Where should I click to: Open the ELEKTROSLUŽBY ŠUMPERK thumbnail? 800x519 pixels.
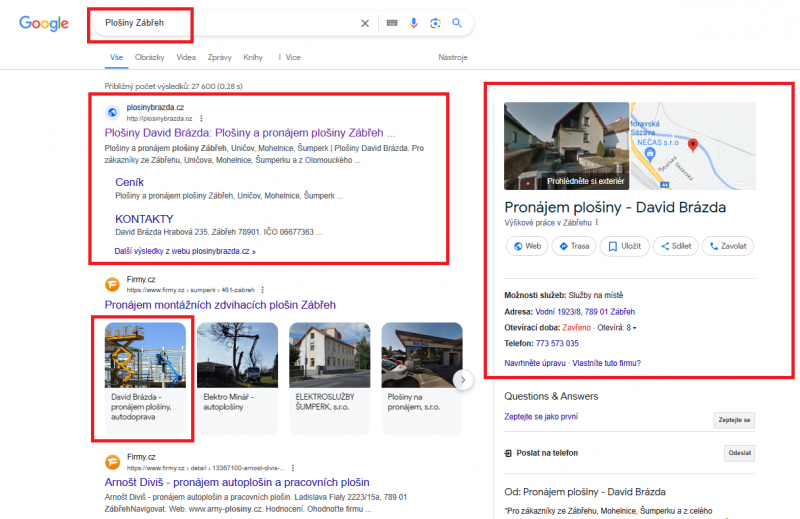pyautogui.click(x=330, y=378)
